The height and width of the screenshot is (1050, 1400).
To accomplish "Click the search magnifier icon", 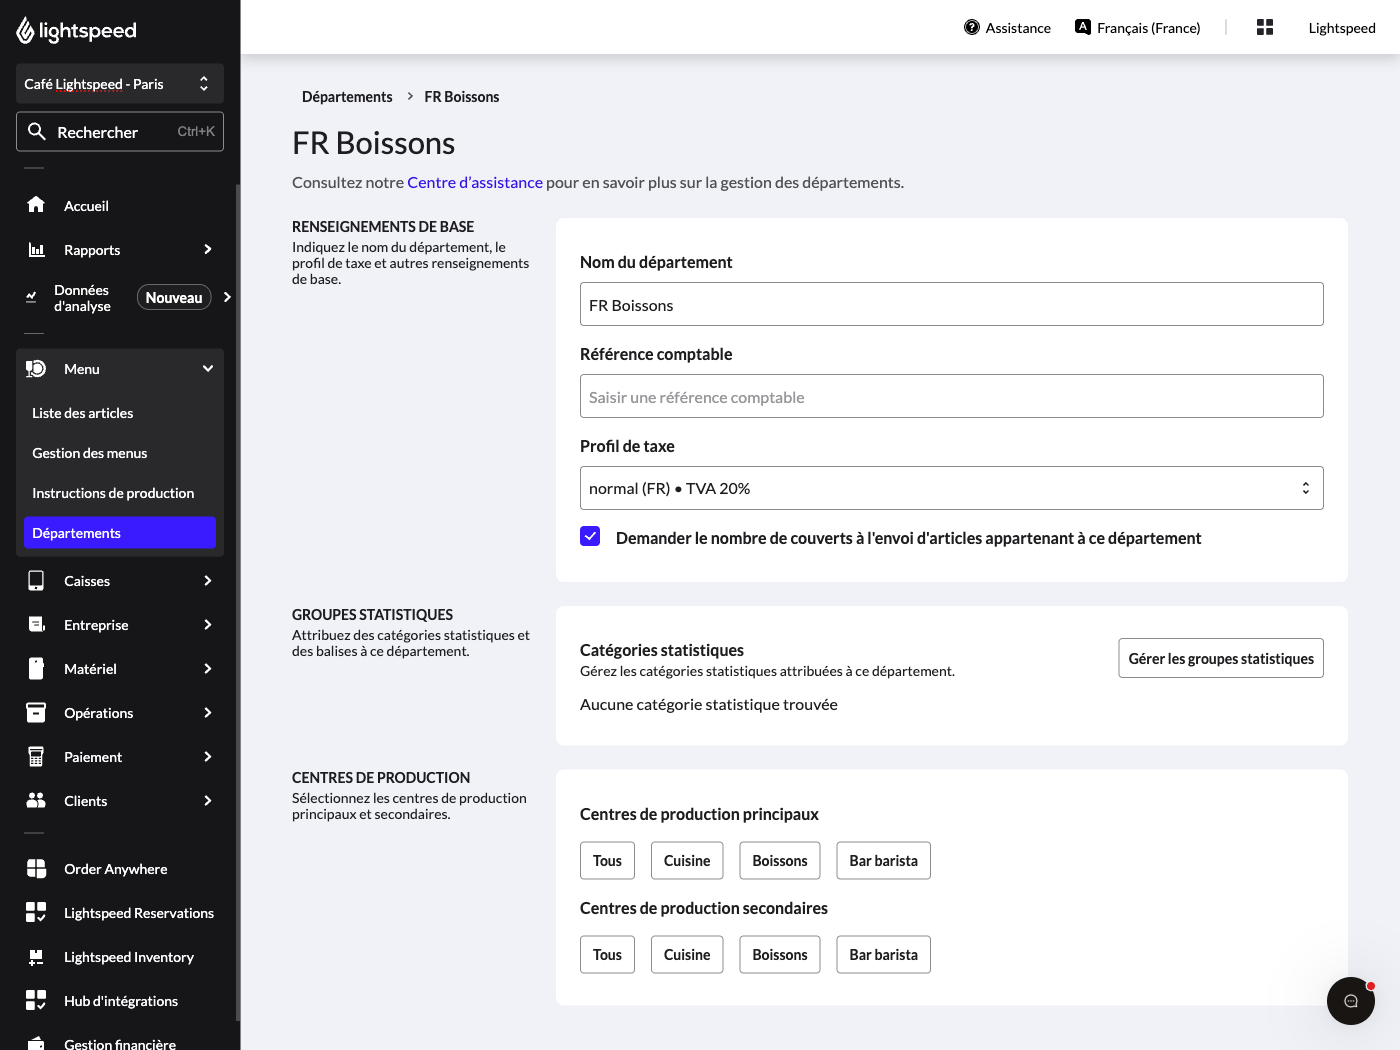I will pos(37,131).
